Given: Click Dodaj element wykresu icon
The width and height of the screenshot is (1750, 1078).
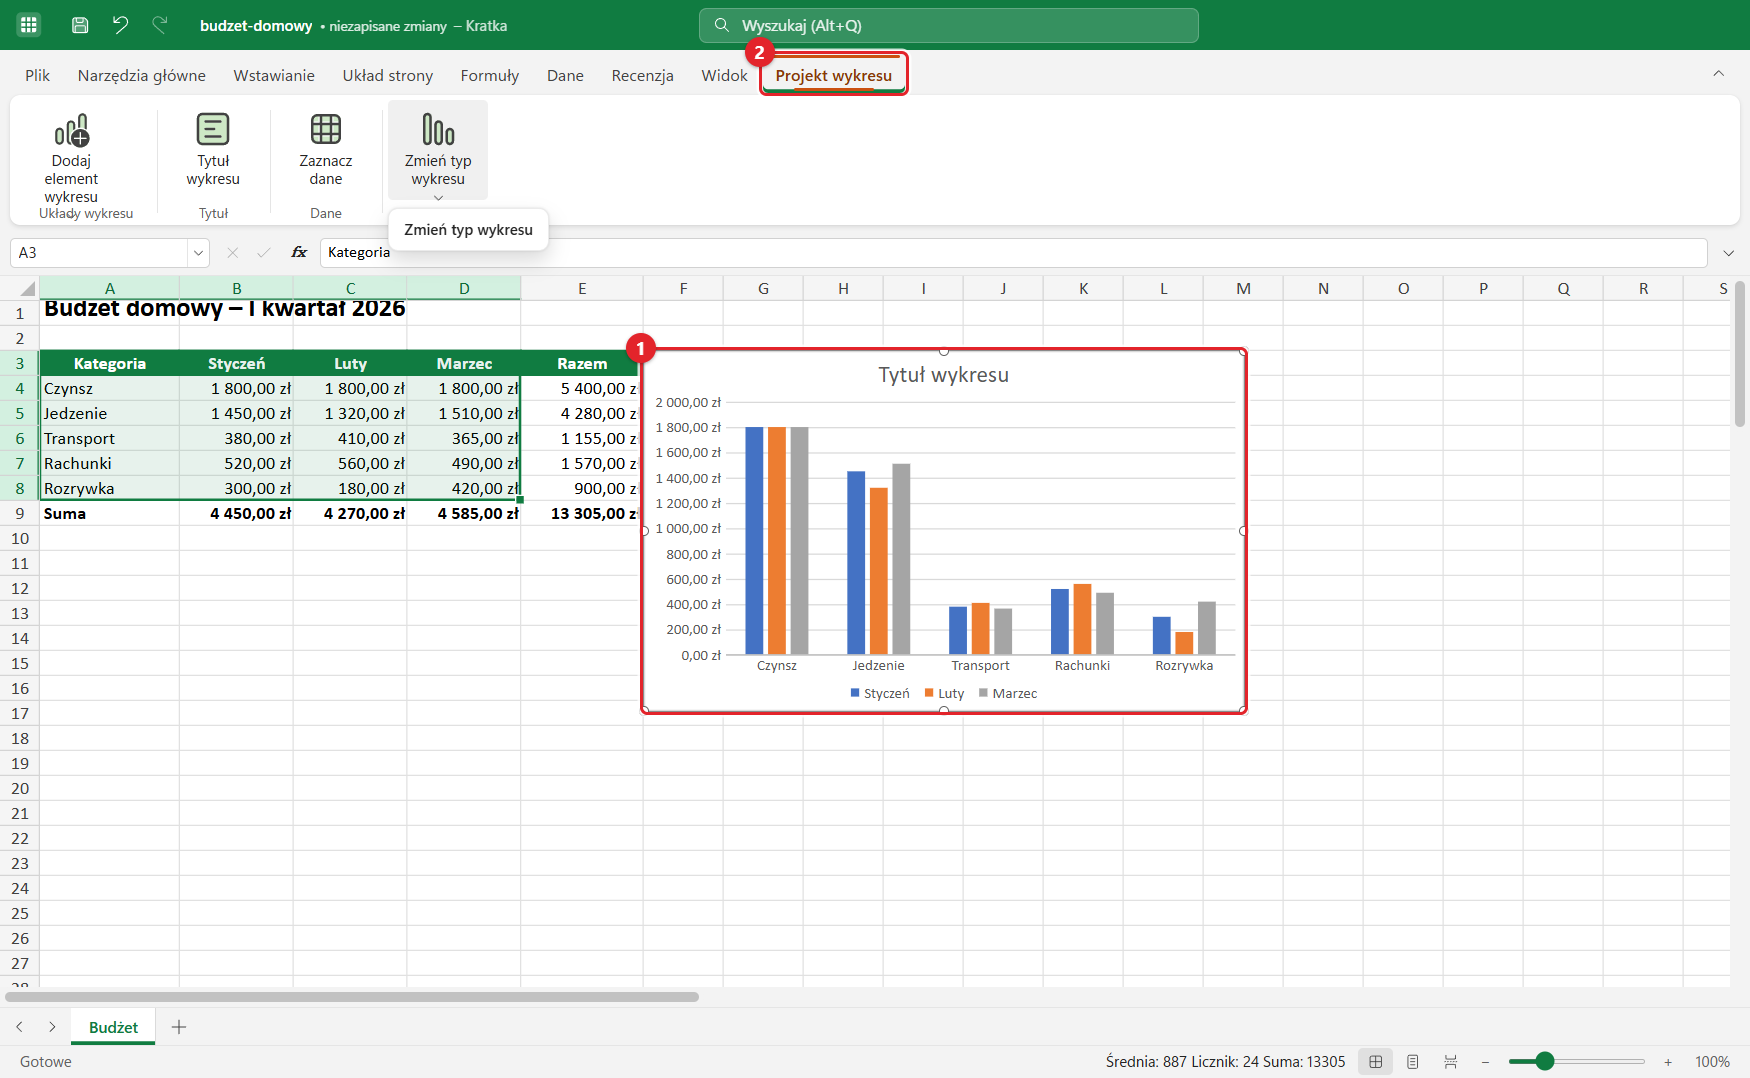Looking at the screenshot, I should 72,130.
